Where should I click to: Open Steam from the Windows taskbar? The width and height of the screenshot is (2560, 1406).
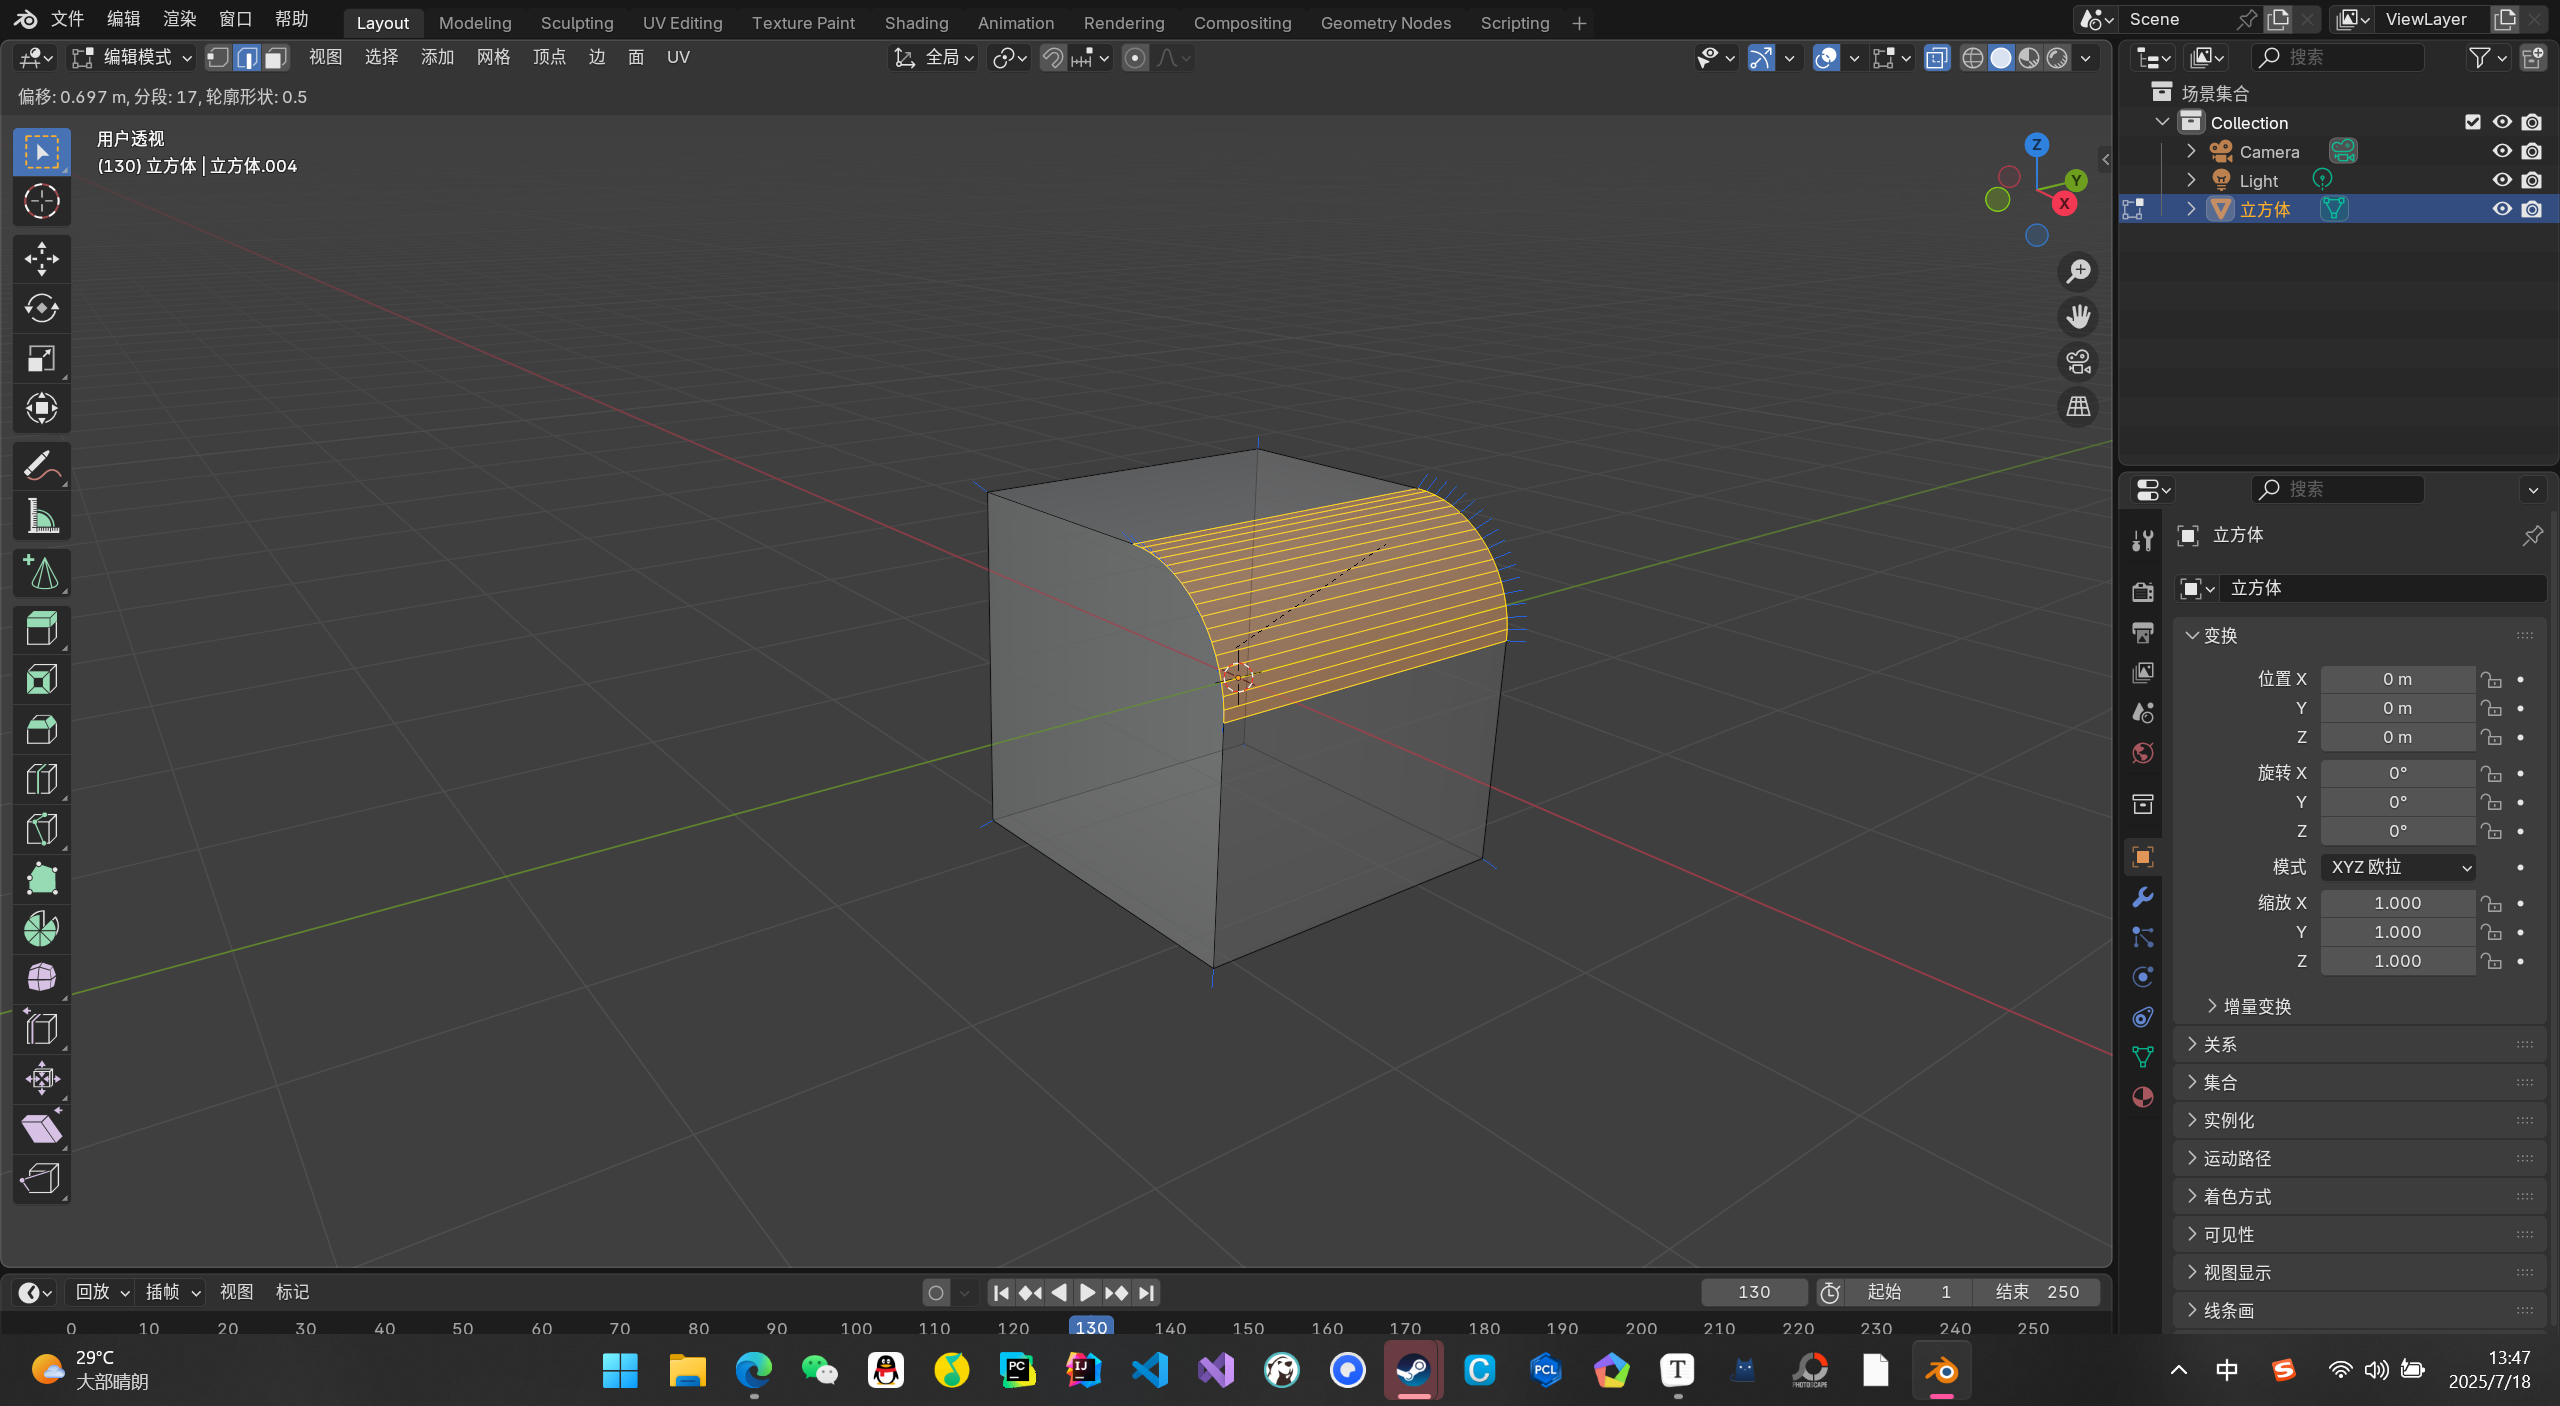click(1412, 1370)
